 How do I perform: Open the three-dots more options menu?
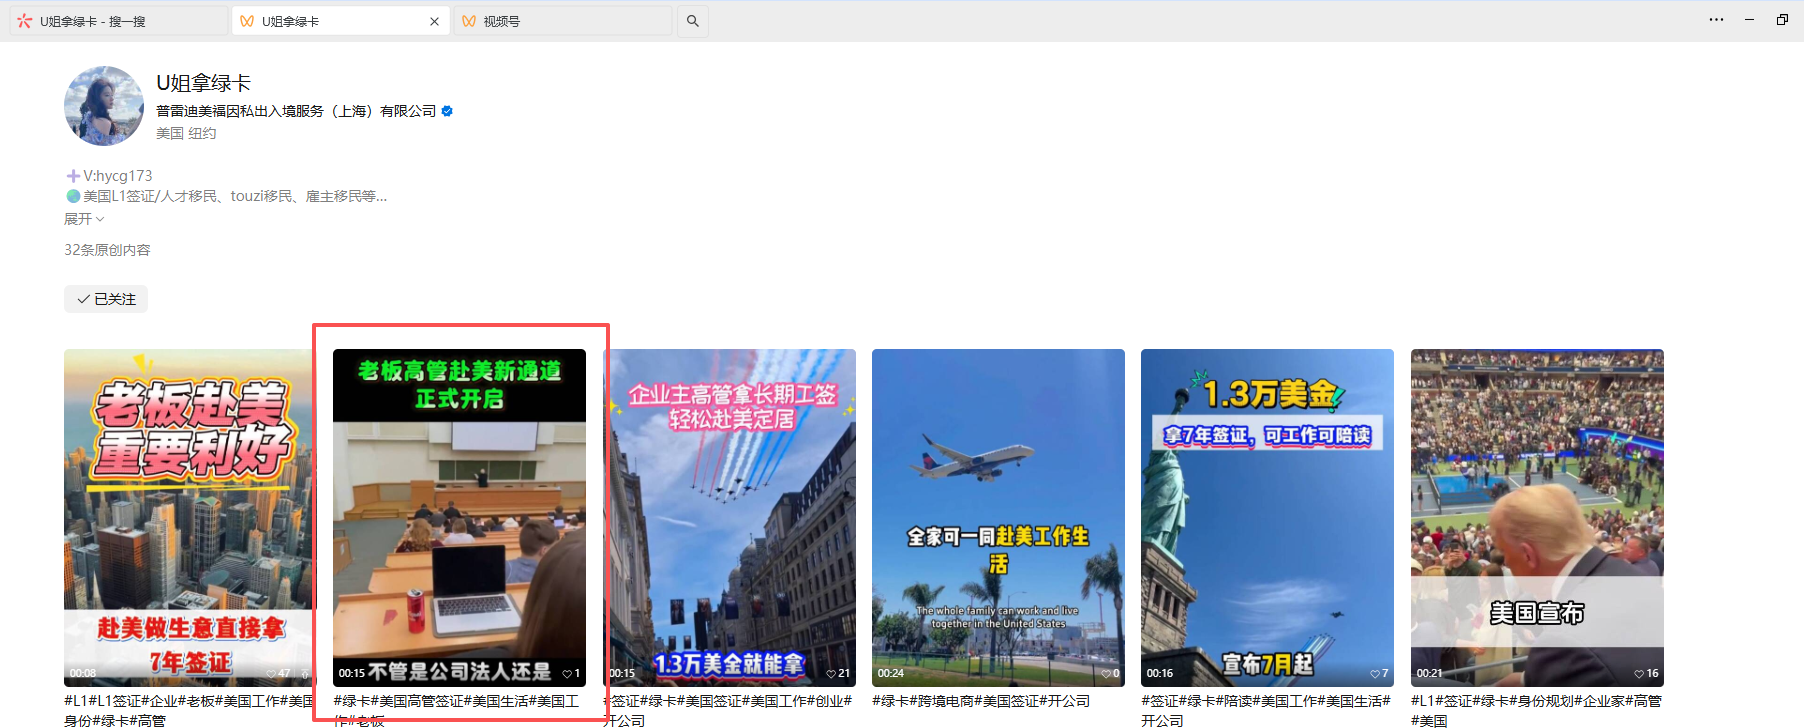click(1716, 20)
